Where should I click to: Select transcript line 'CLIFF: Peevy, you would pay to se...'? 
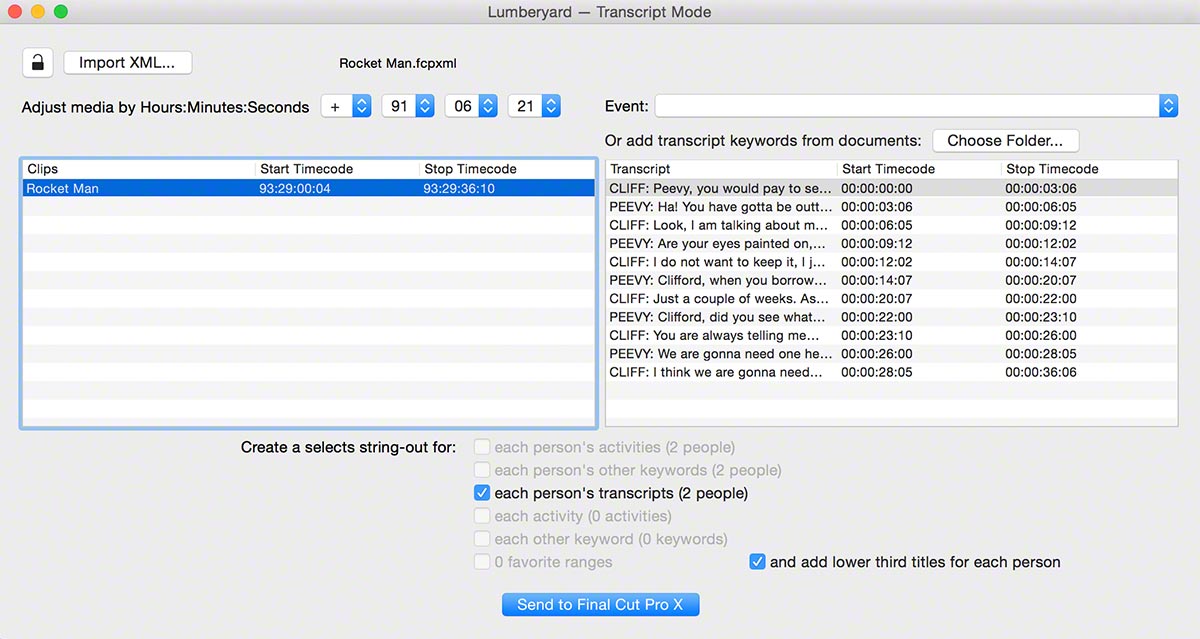click(x=892, y=188)
